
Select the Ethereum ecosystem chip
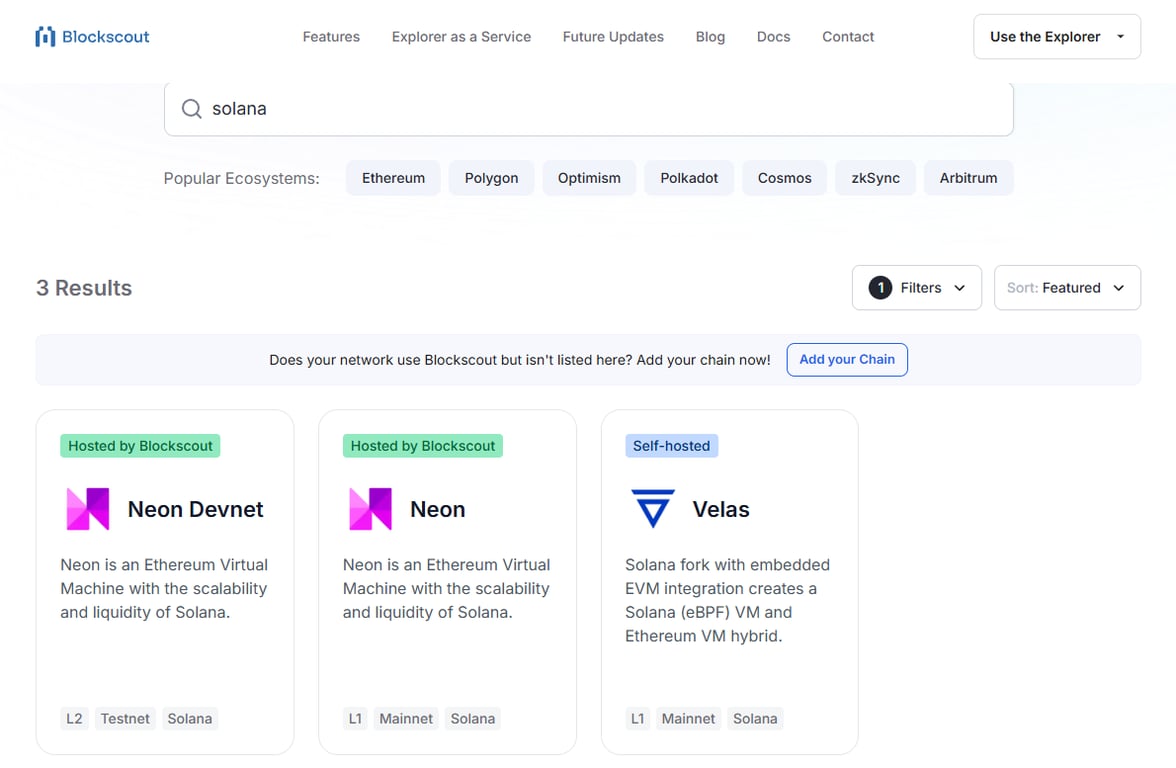393,178
